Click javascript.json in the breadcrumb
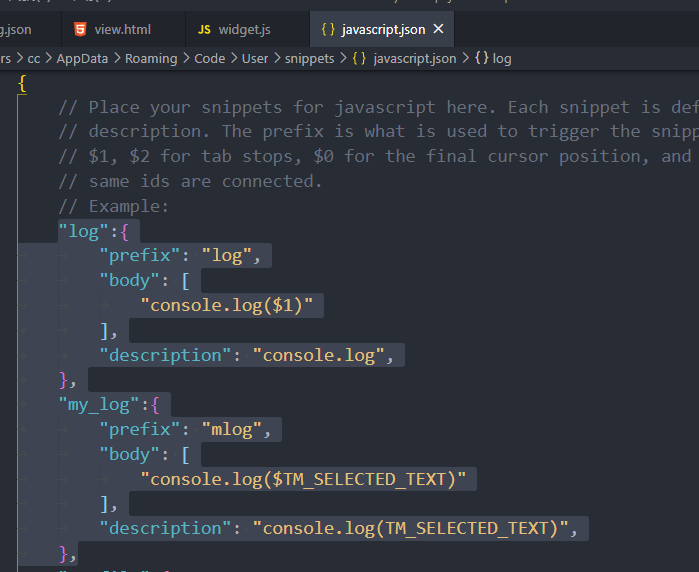Screen dimensions: 699x572 415,58
